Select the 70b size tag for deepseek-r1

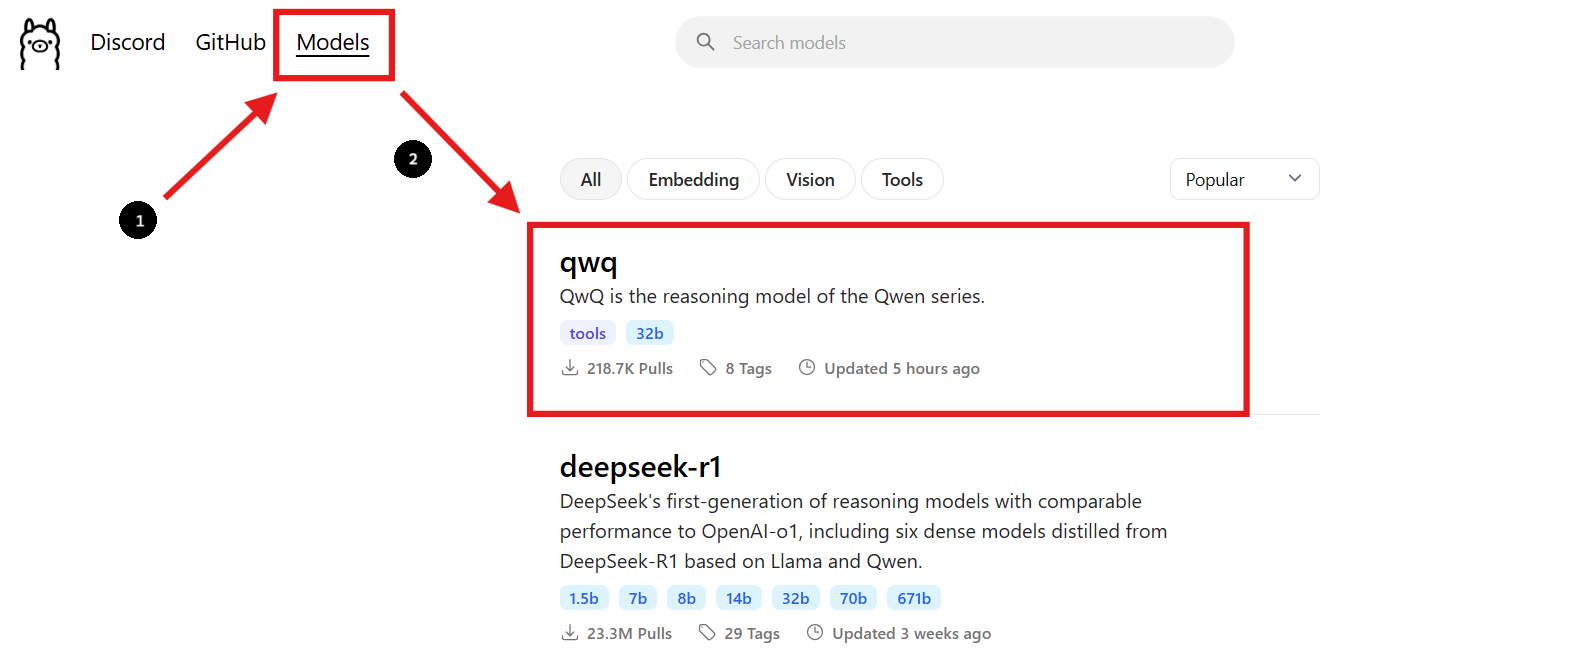coord(853,598)
